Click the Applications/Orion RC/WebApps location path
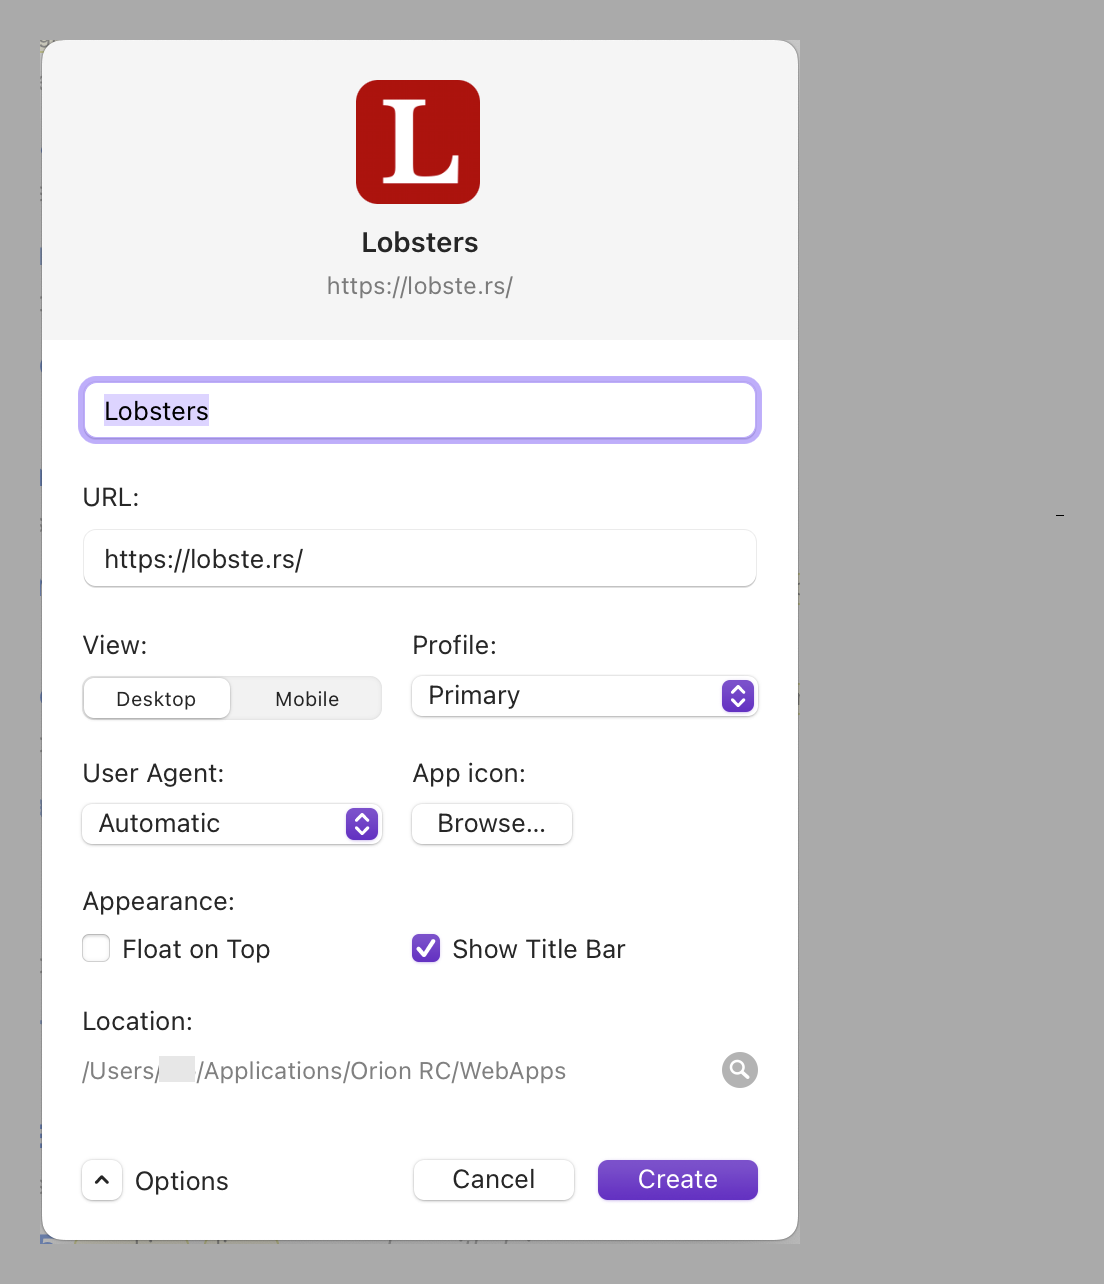Viewport: 1104px width, 1284px height. point(380,1071)
